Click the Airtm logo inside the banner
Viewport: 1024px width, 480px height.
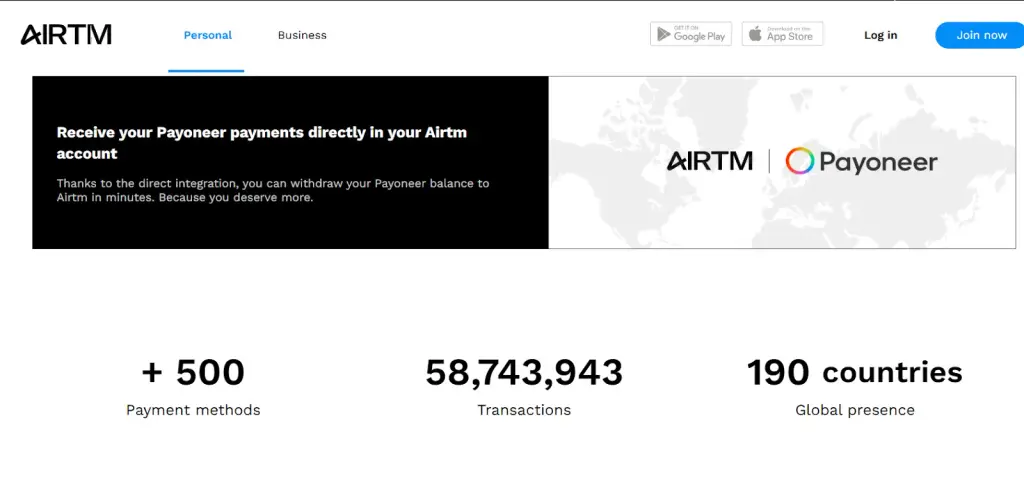coord(710,161)
